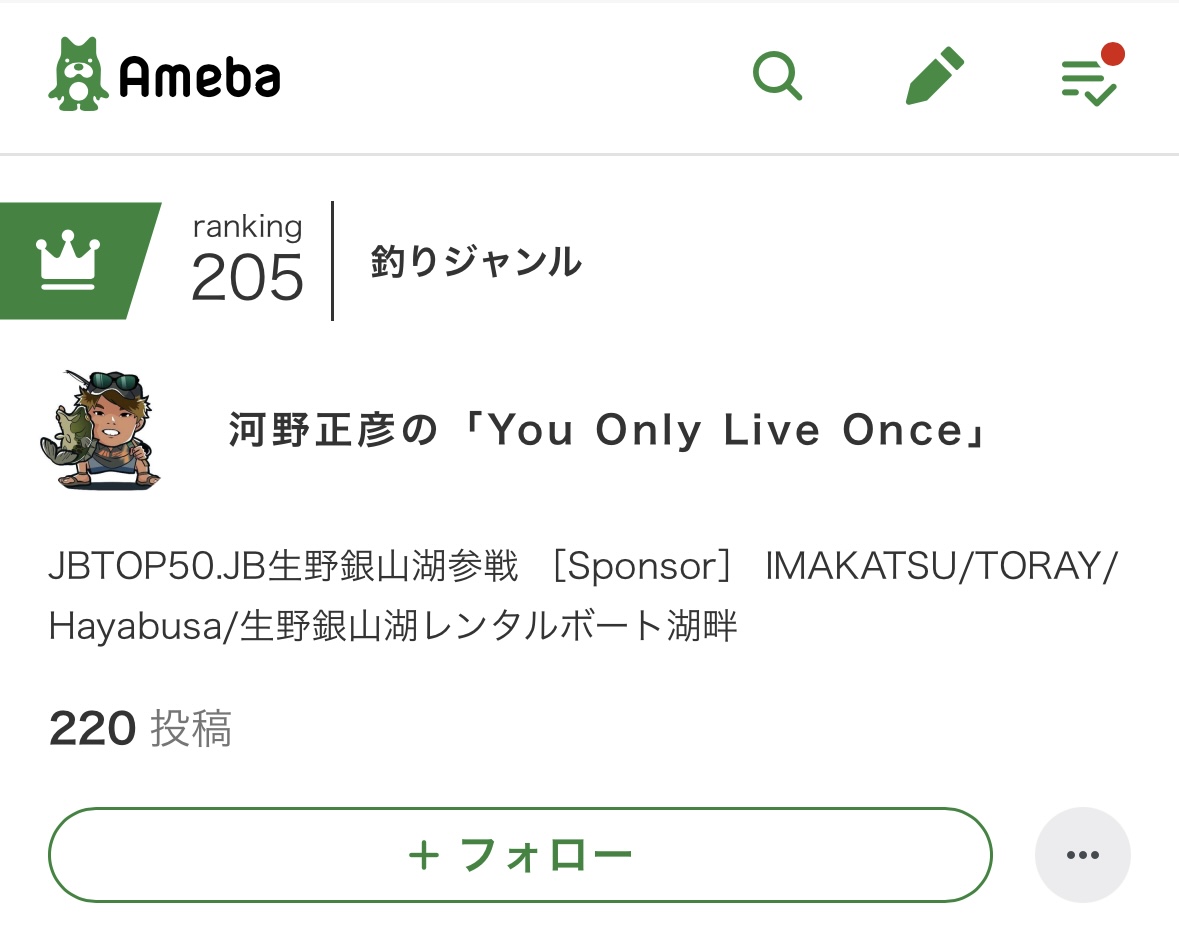Tap the pencil write-post icon
The height and width of the screenshot is (936, 1179).
click(x=934, y=76)
